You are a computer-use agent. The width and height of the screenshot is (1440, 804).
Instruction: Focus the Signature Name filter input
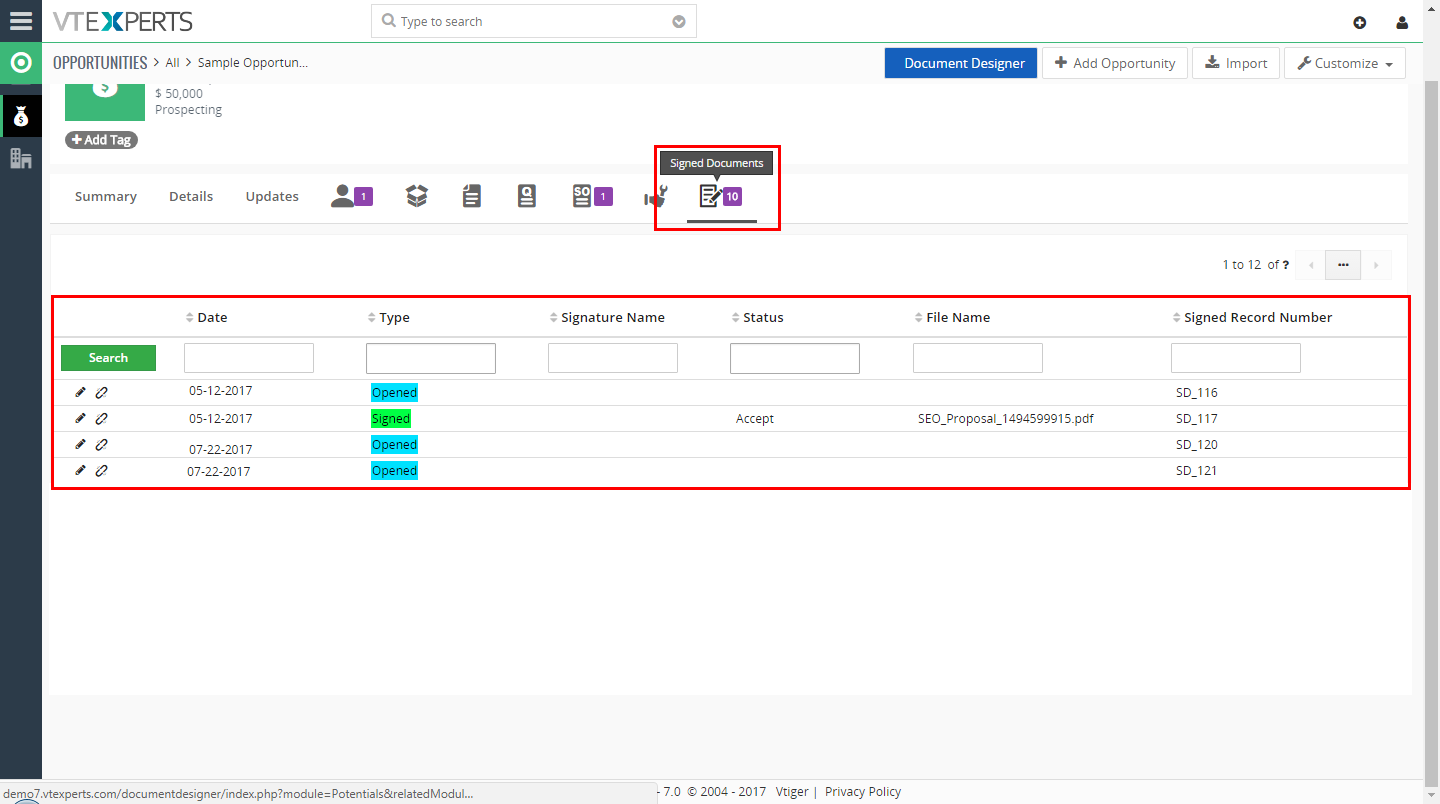(x=613, y=358)
